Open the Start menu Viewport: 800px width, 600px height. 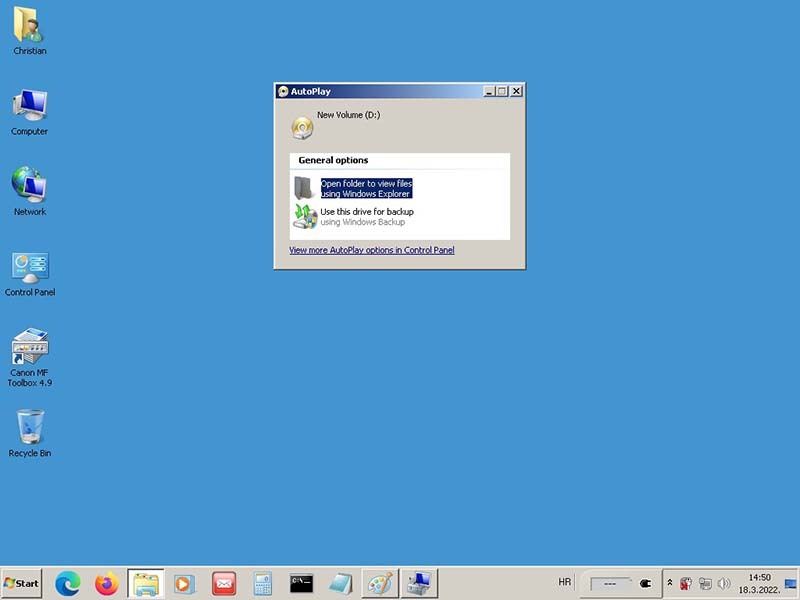click(x=22, y=583)
